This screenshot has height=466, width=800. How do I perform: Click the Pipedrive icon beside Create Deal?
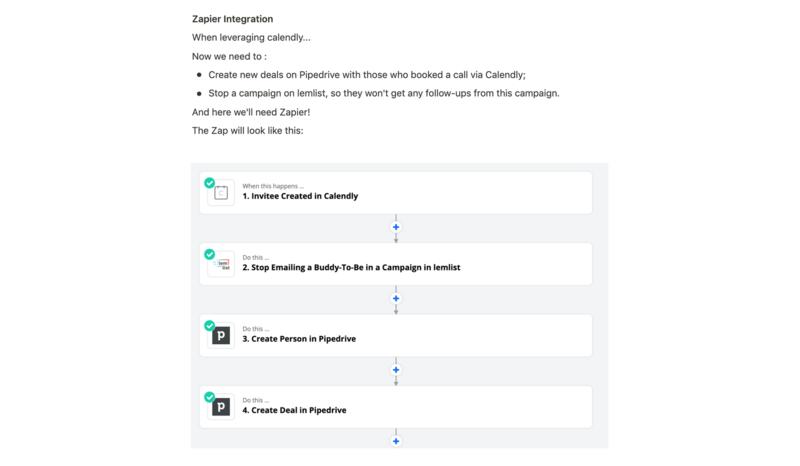[x=221, y=407]
